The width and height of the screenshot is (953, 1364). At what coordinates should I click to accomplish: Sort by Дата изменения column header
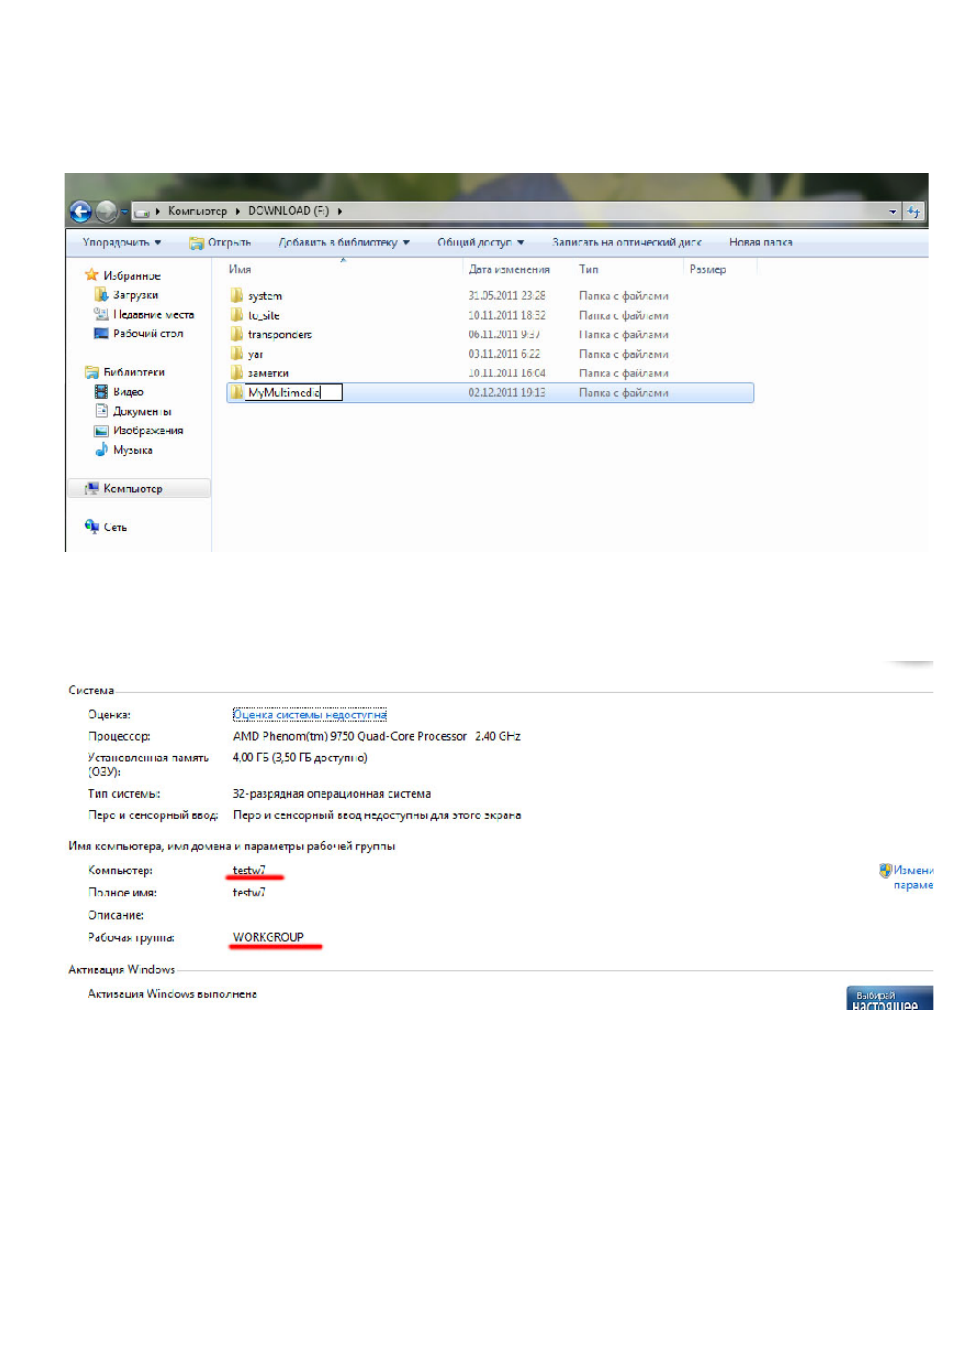pos(509,269)
